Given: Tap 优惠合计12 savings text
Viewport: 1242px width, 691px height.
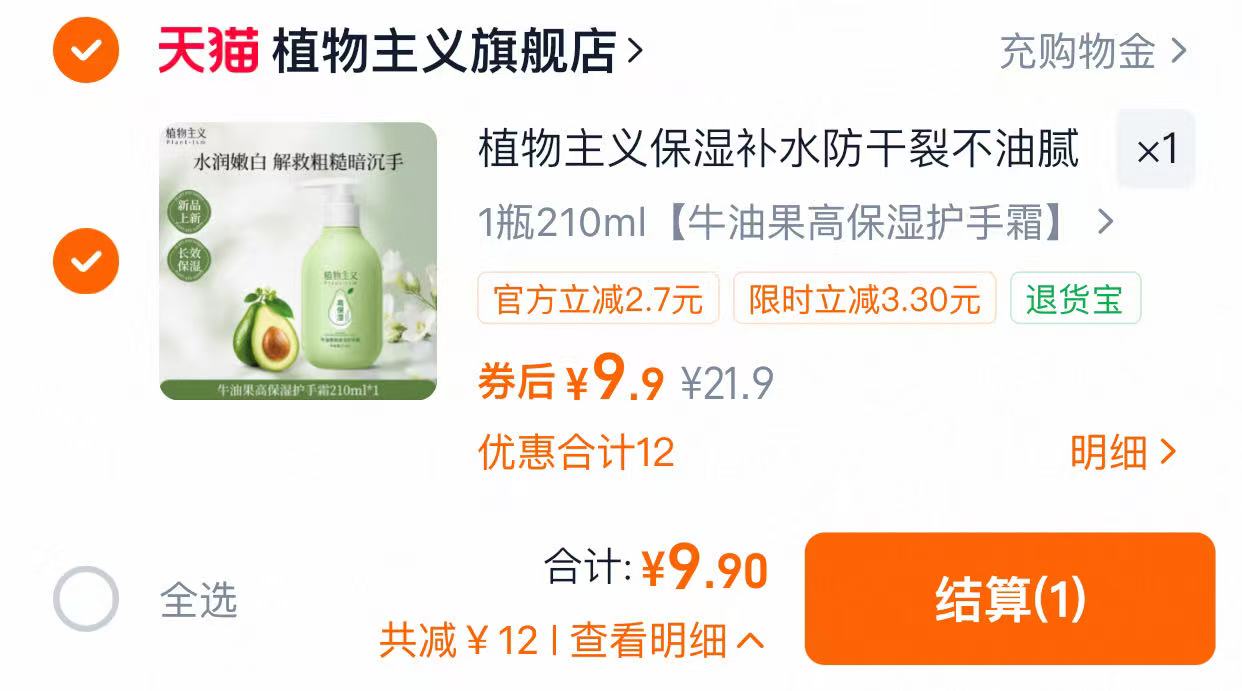Looking at the screenshot, I should [x=576, y=453].
